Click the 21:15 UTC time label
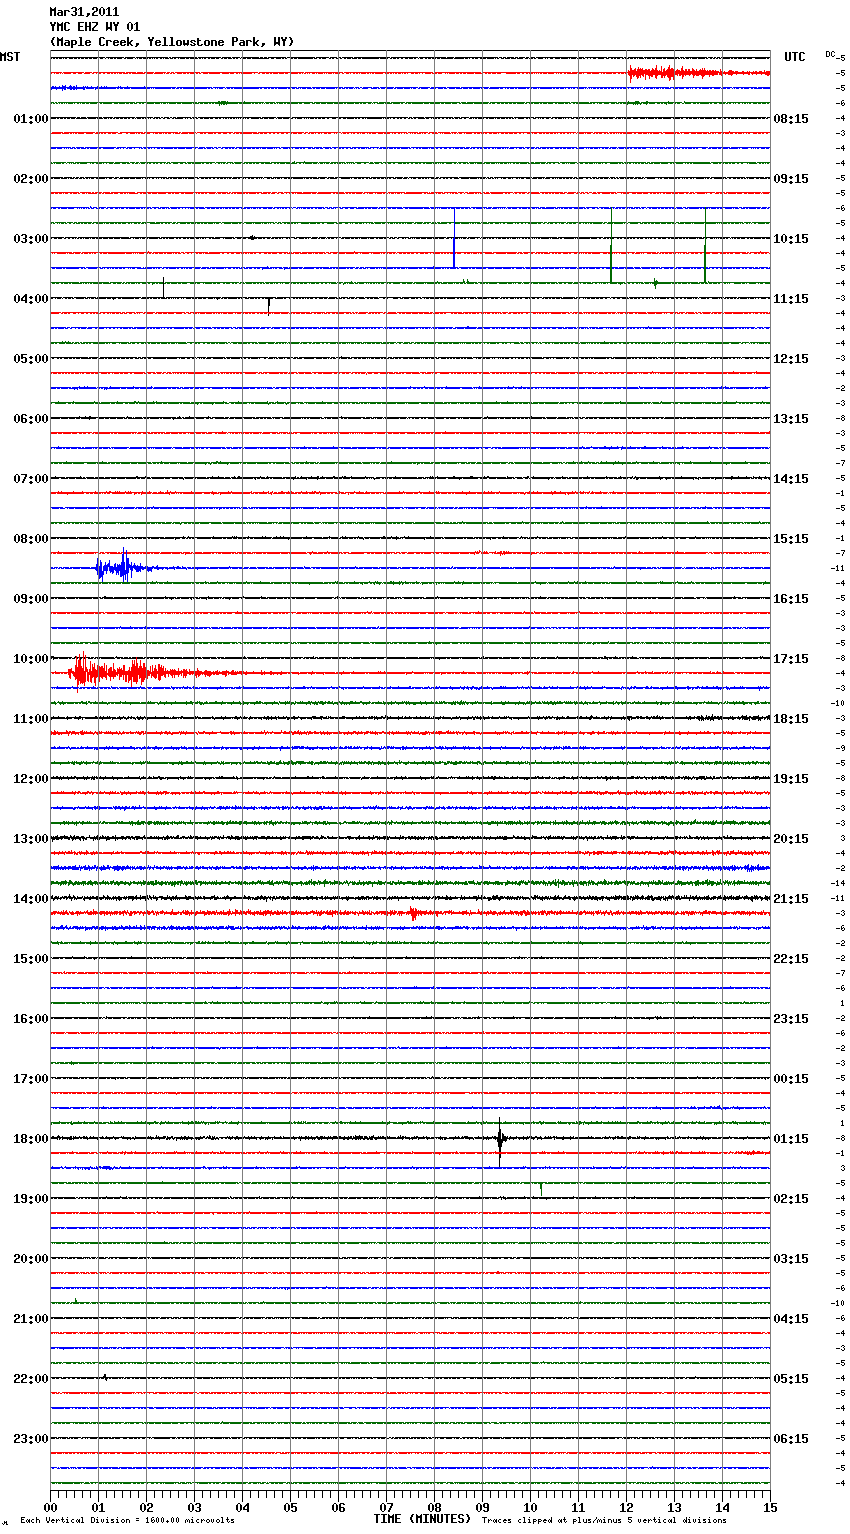This screenshot has width=850, height=1534. (791, 899)
